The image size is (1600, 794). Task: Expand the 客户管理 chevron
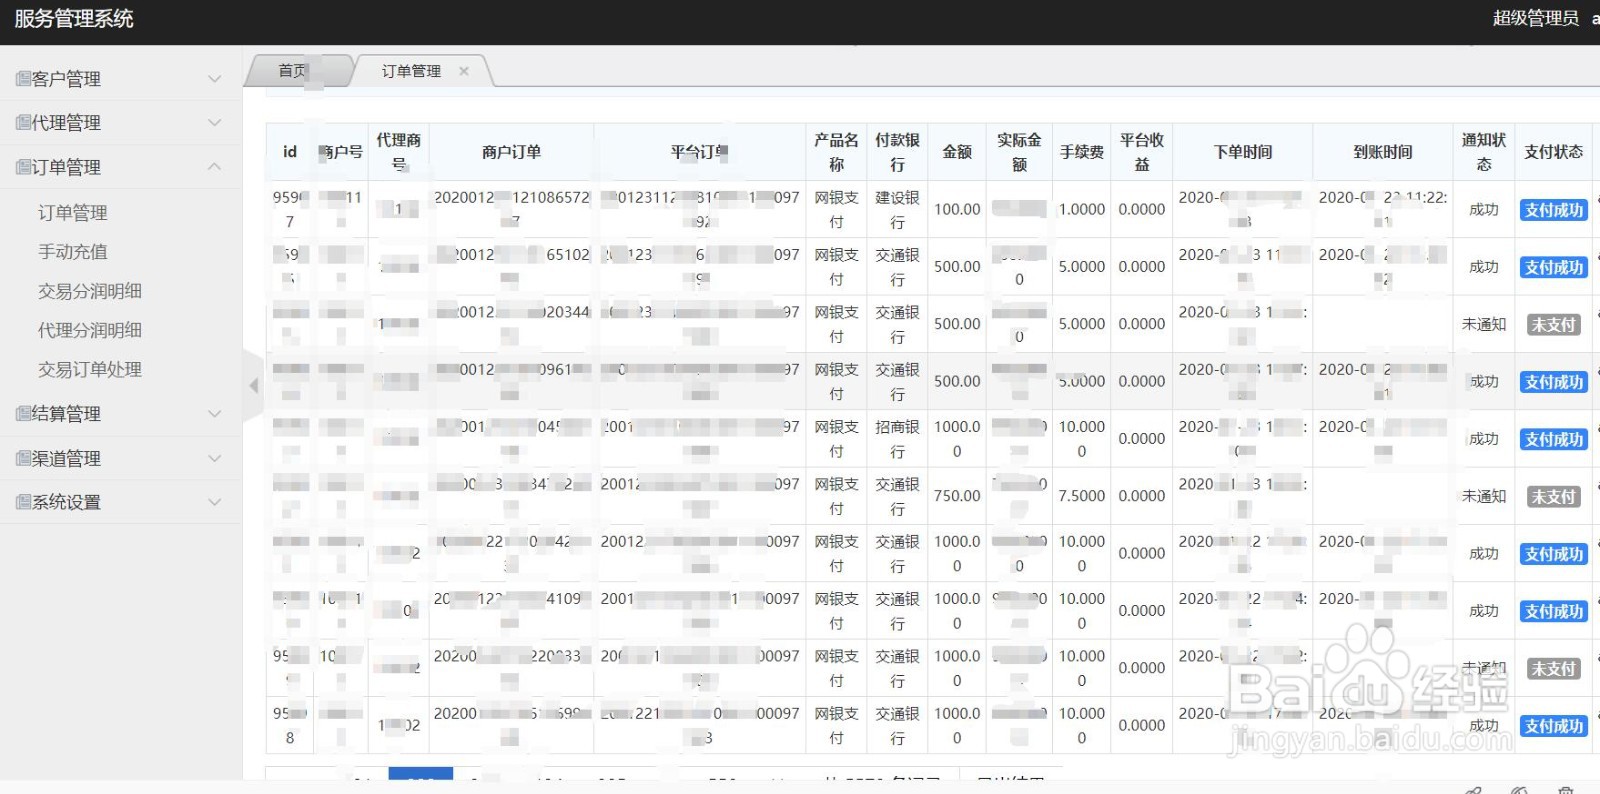[x=214, y=78]
